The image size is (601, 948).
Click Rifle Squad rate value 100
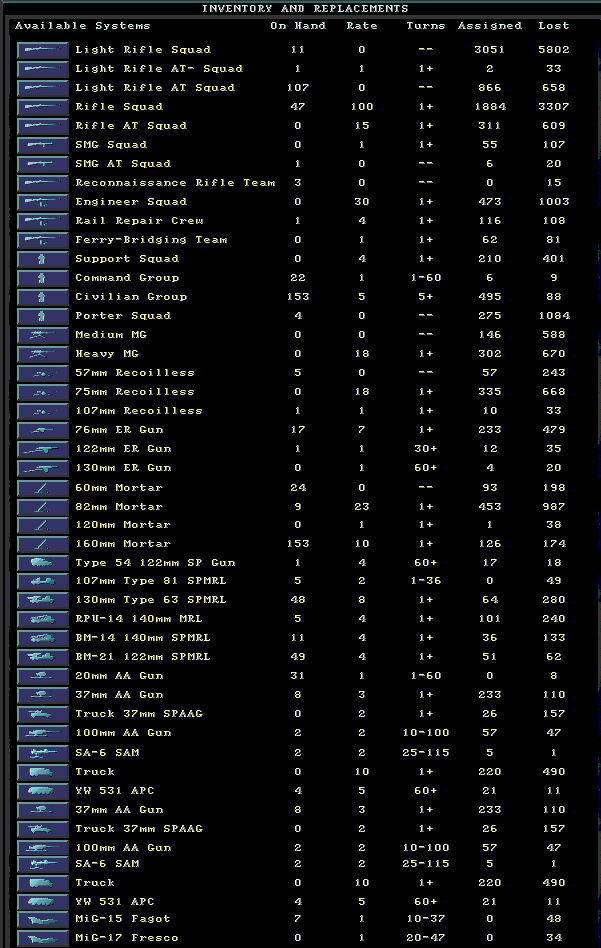[362, 106]
